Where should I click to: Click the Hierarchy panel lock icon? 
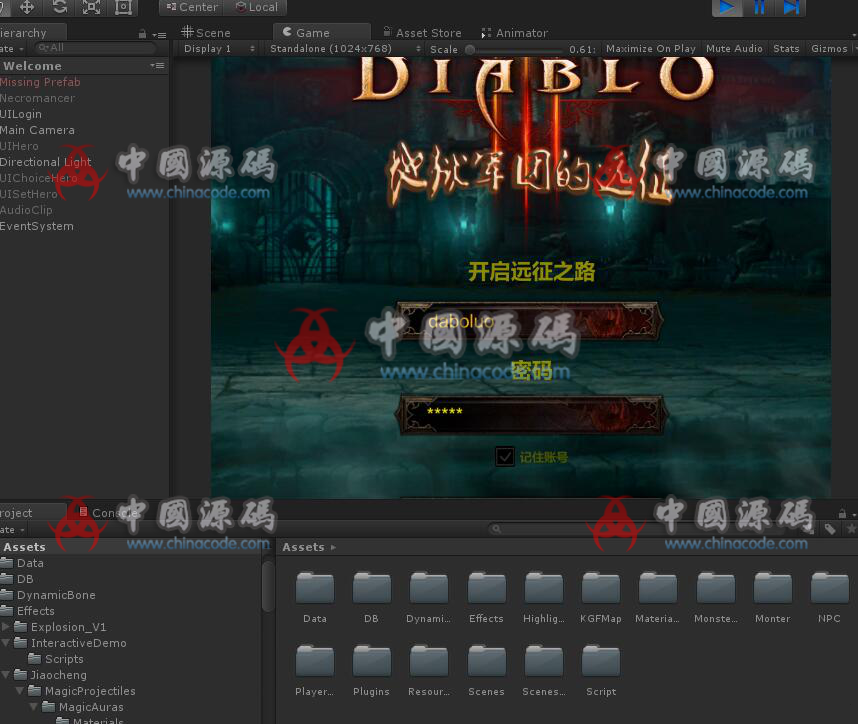[x=142, y=34]
